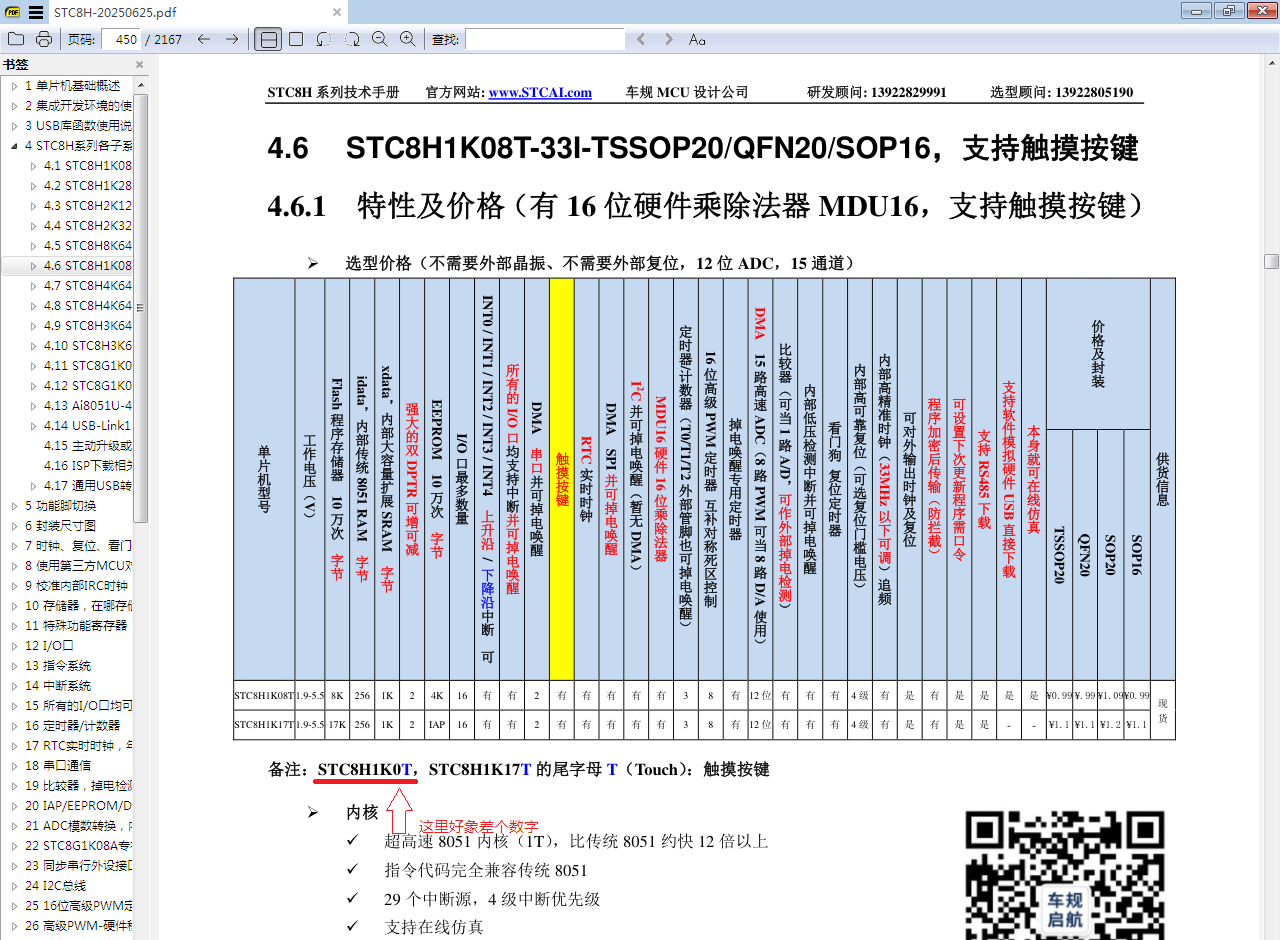Collapse bookmark 4 STC8H系列
This screenshot has width=1280, height=940.
[14, 146]
